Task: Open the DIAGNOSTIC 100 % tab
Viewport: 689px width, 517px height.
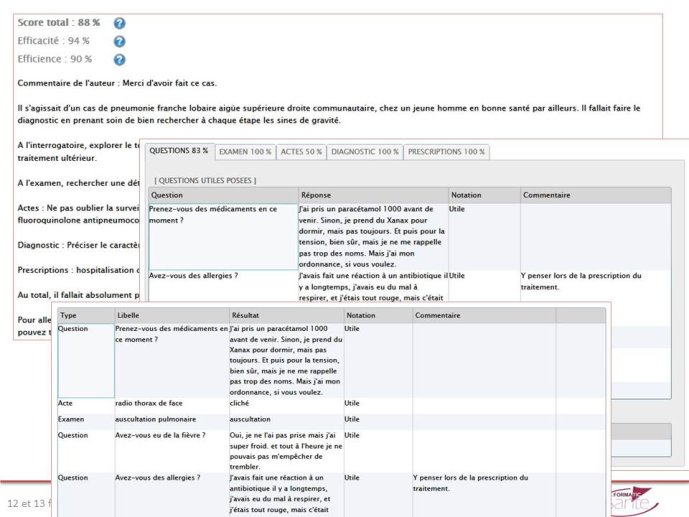Action: (x=365, y=152)
